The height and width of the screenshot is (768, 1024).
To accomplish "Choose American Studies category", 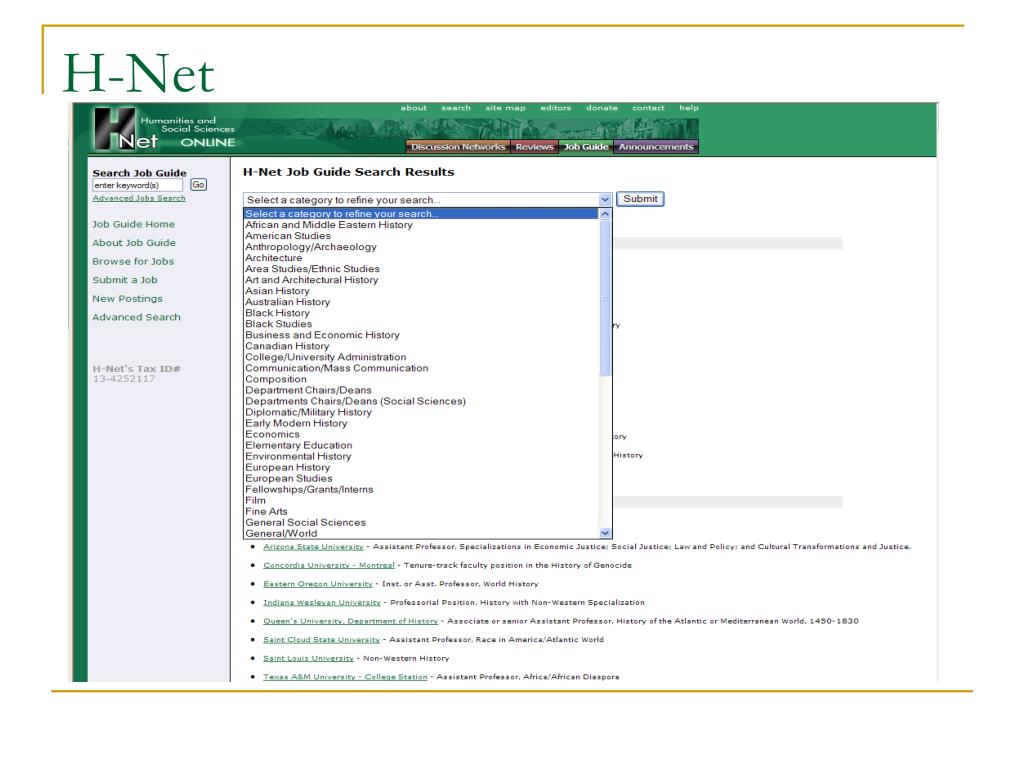I will coord(421,236).
